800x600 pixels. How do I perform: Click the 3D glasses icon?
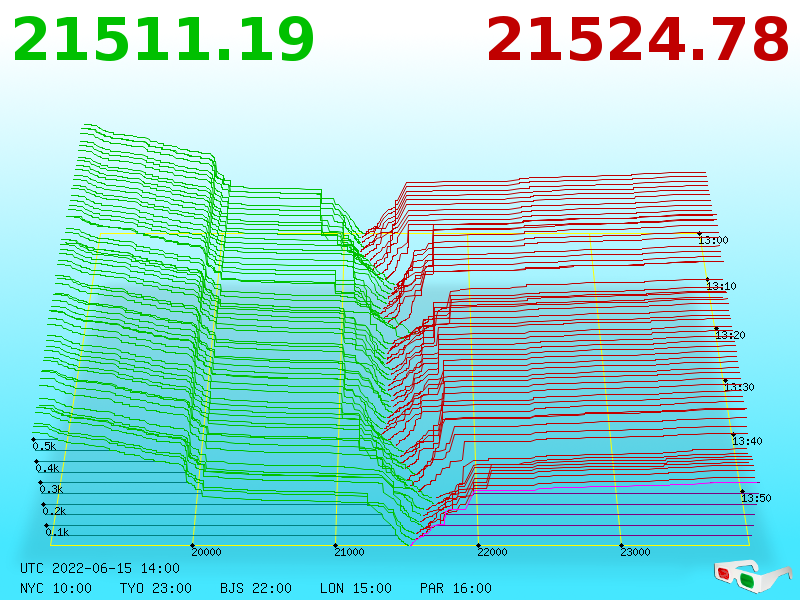point(753,575)
